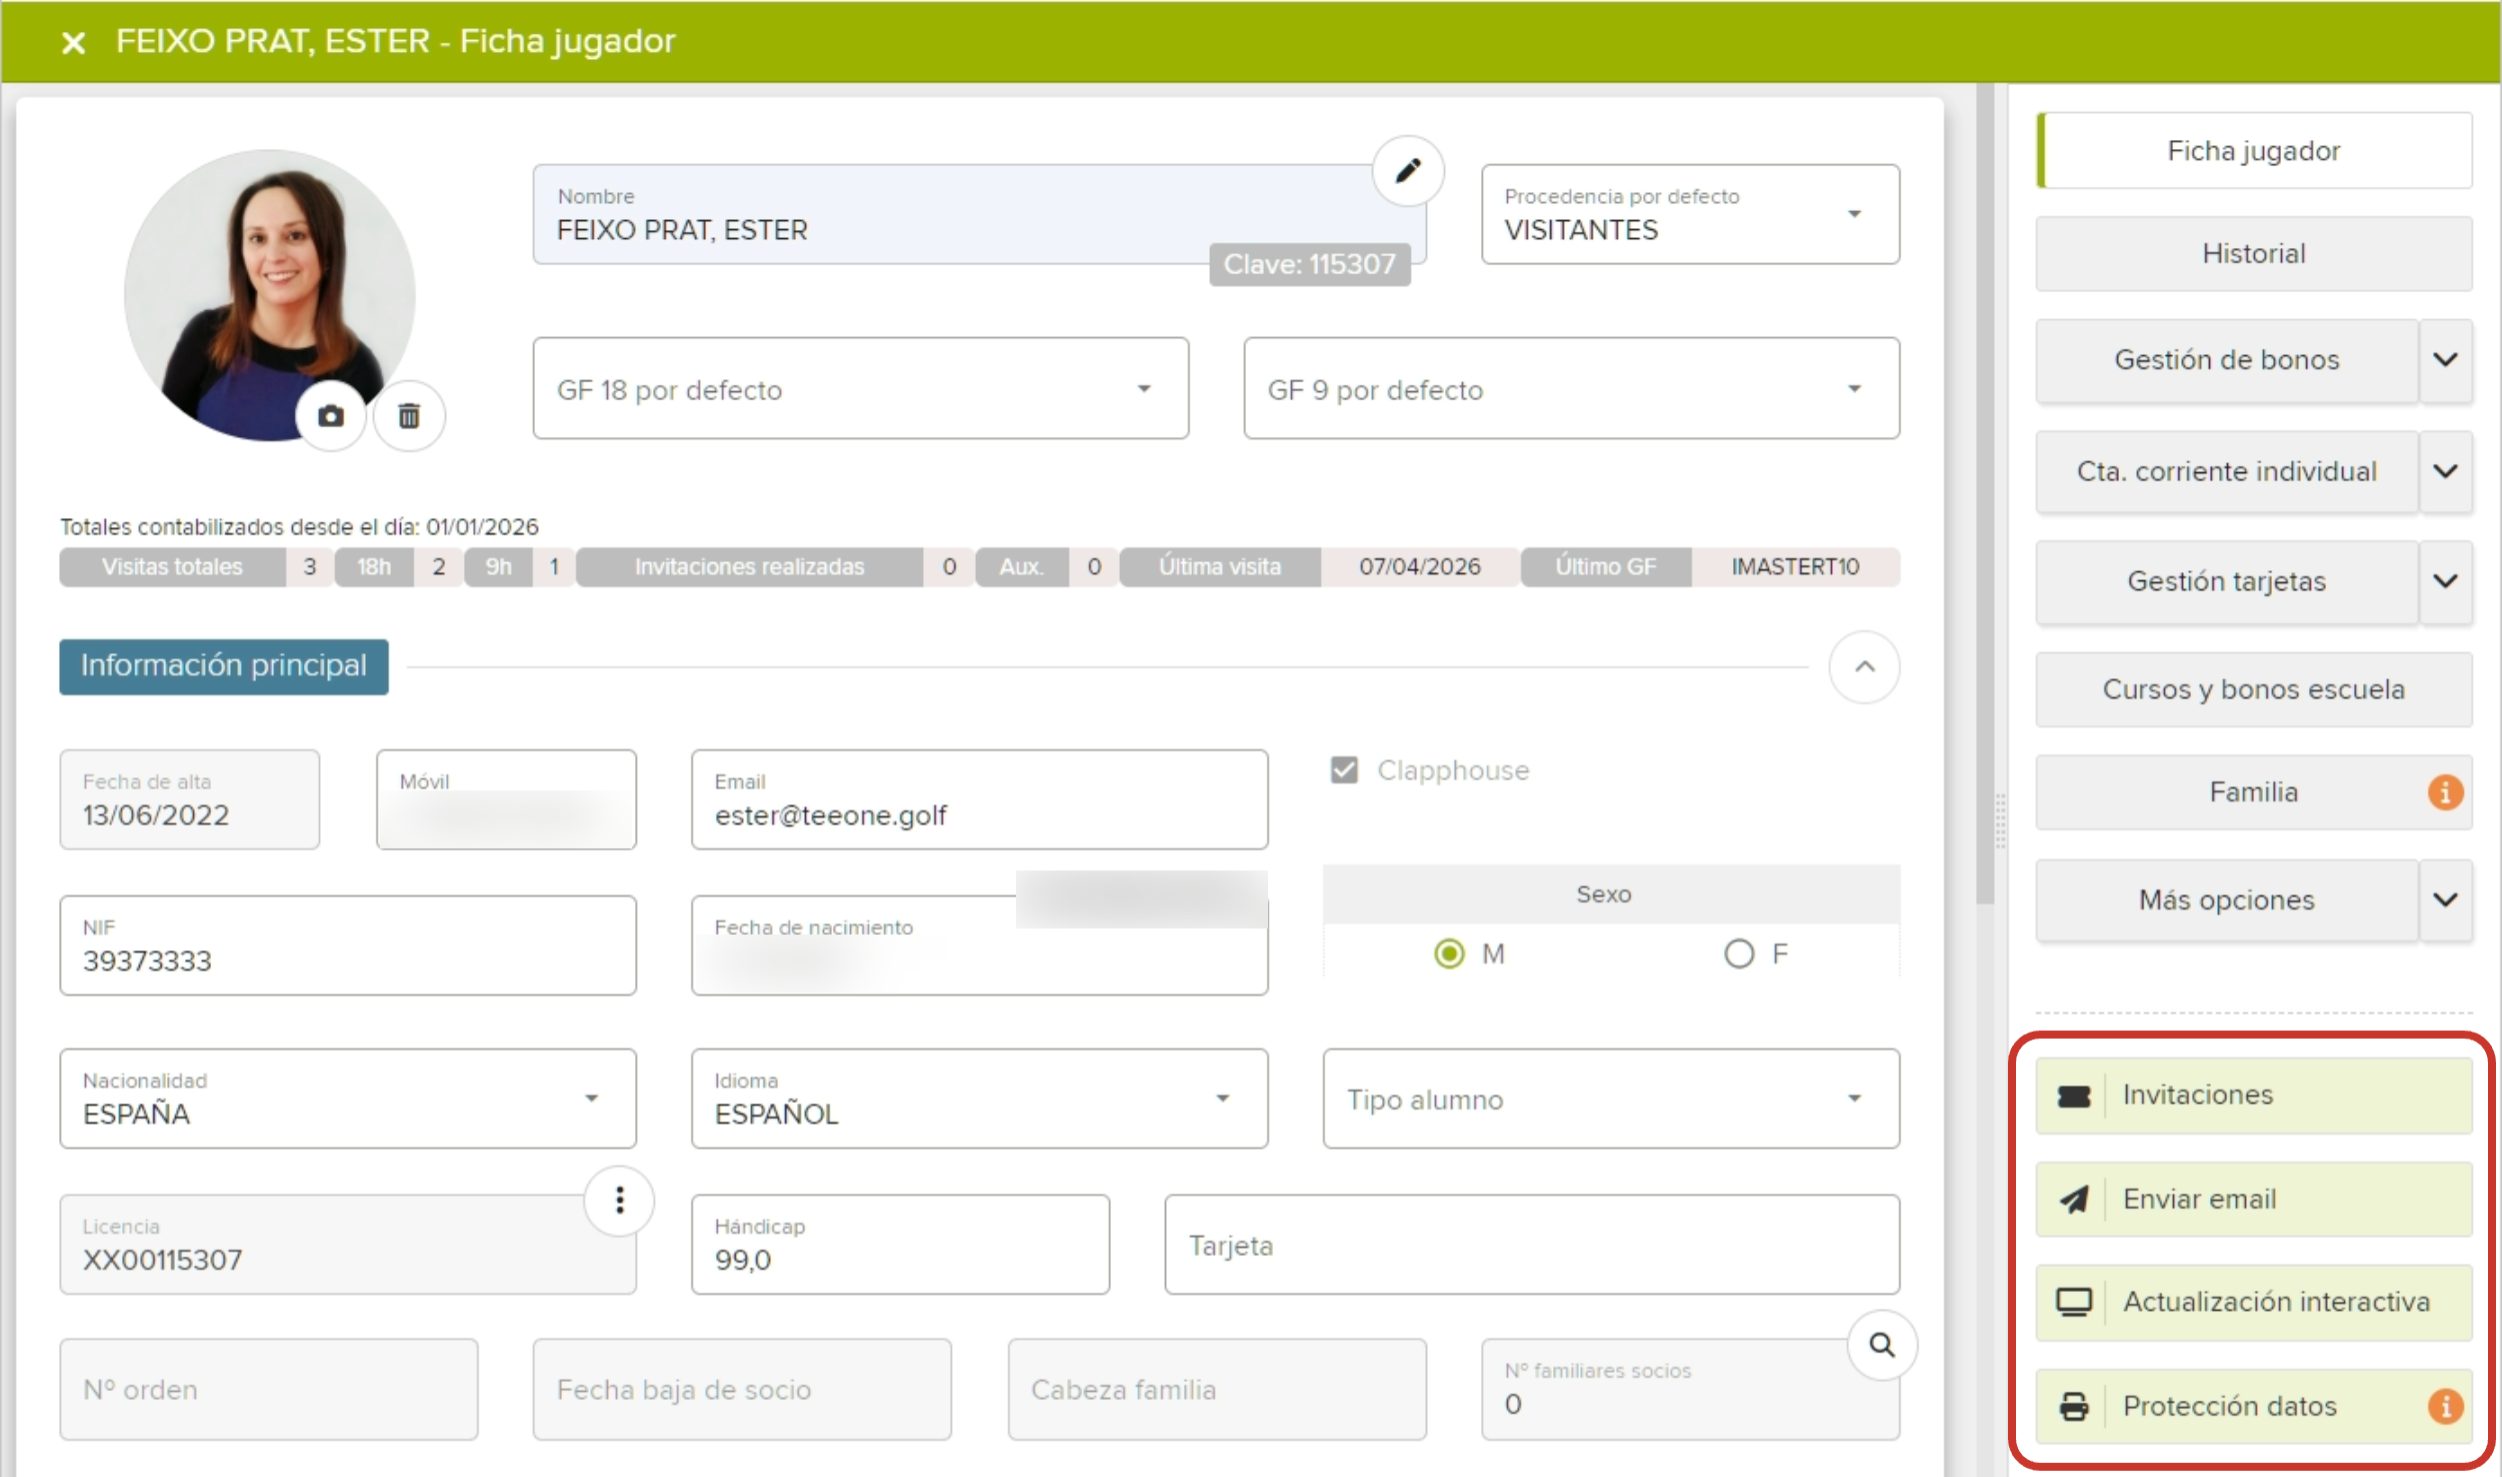Click the Clave: 115307 badge
The image size is (2502, 1477).
pyautogui.click(x=1309, y=265)
